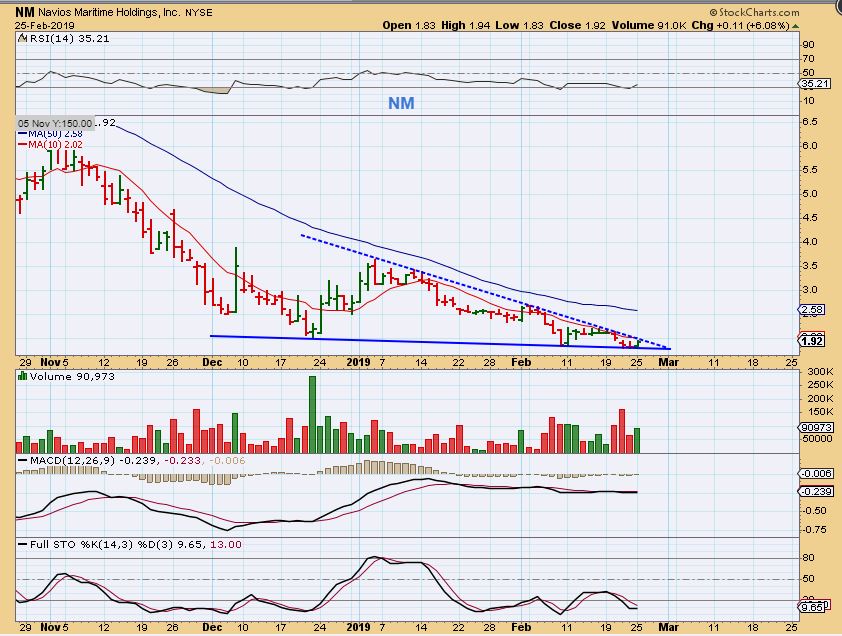Click the RSI panel icon beside RSI(14)

tap(23, 38)
